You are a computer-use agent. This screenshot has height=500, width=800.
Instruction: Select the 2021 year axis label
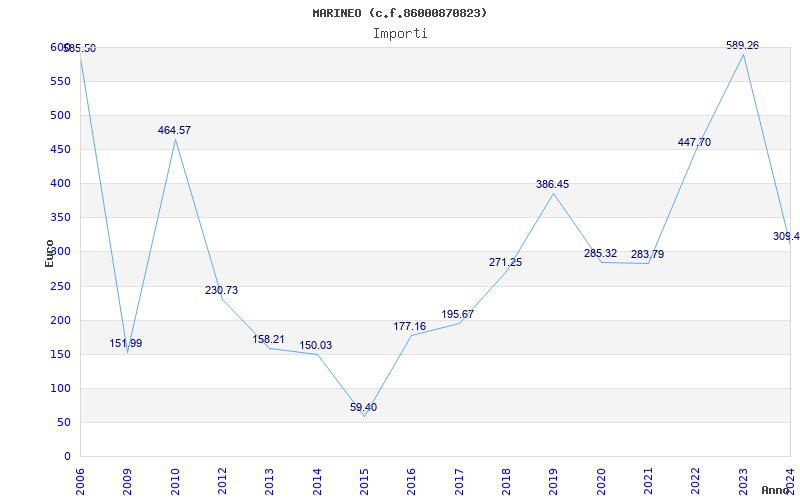tap(648, 481)
